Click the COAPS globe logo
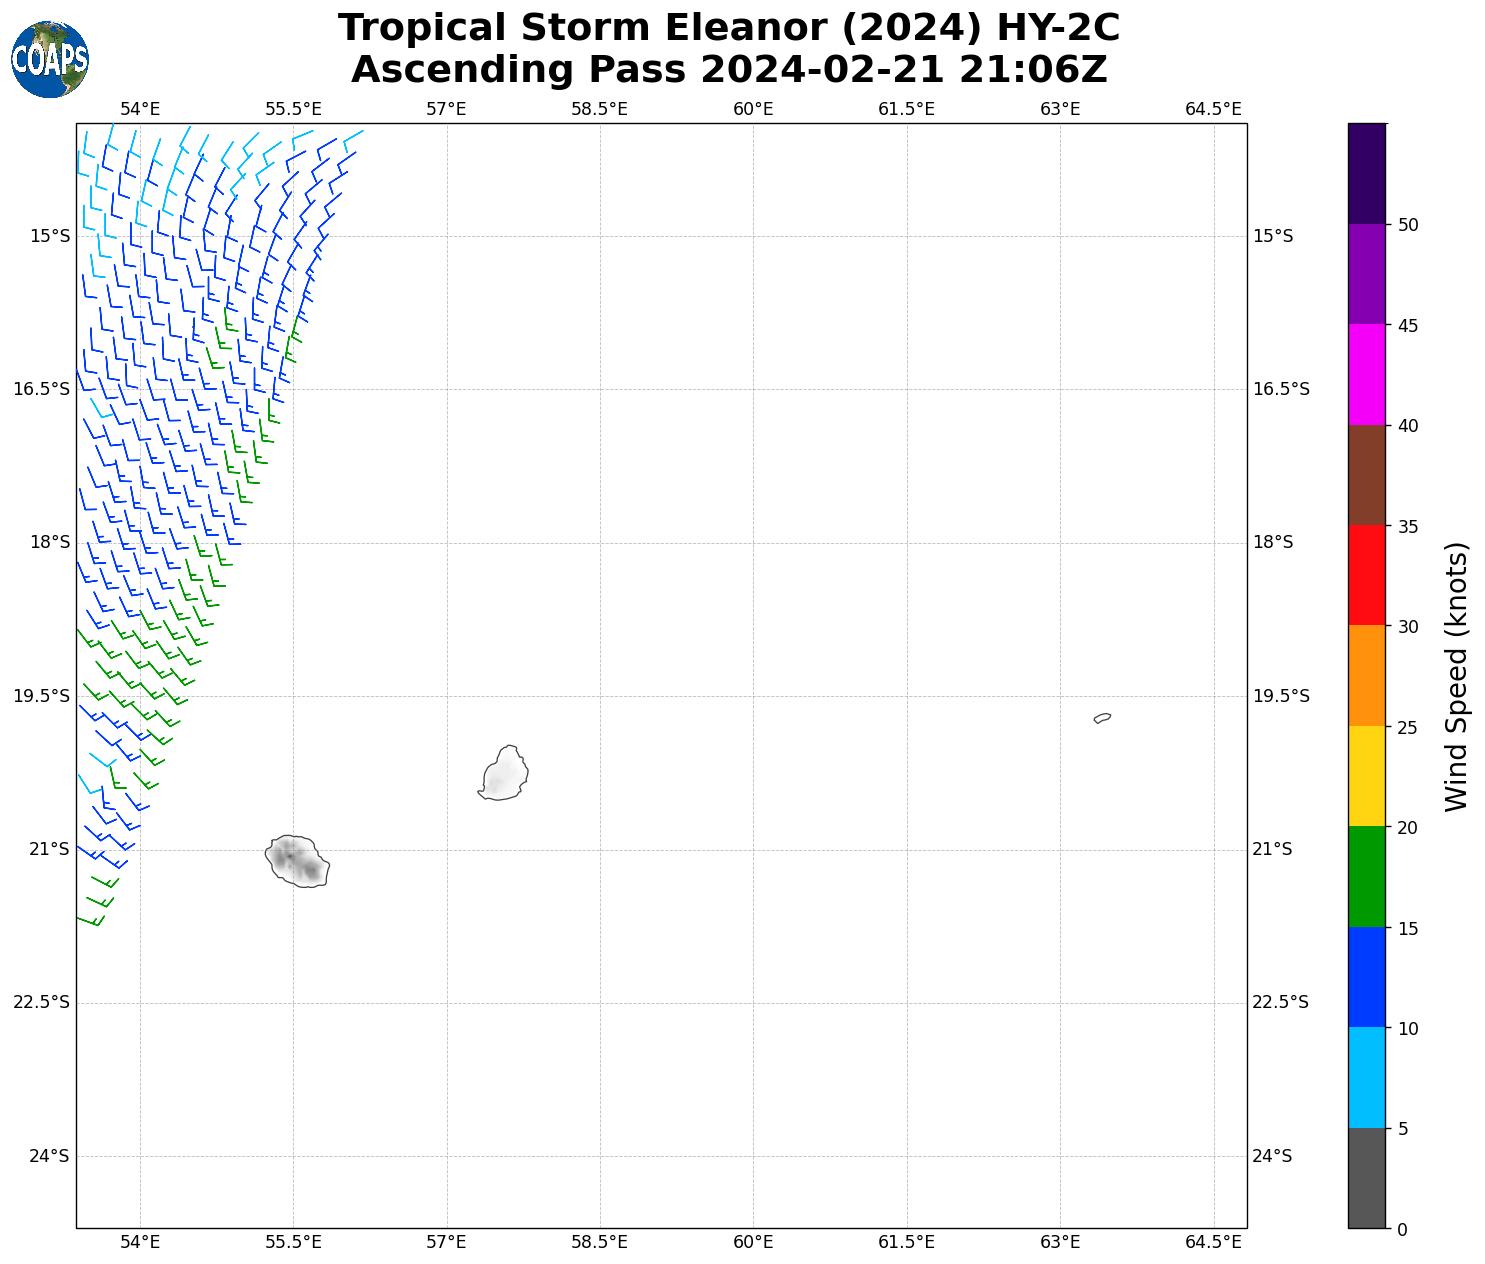The width and height of the screenshot is (1485, 1264). click(x=50, y=60)
